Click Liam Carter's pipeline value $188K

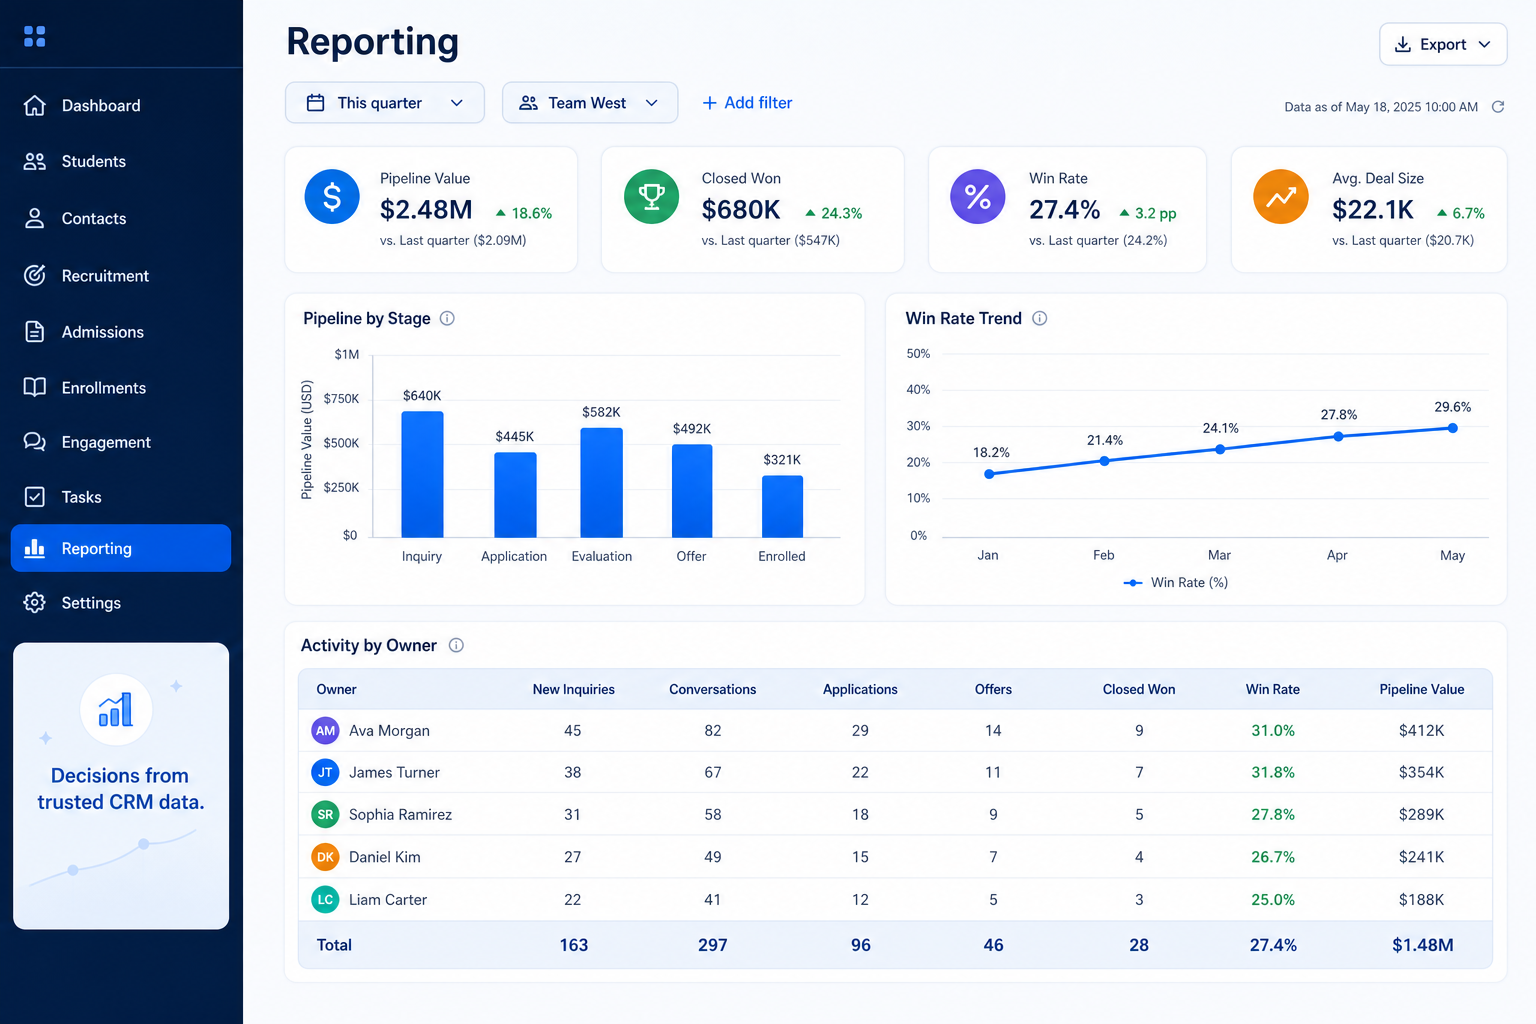[x=1421, y=899]
